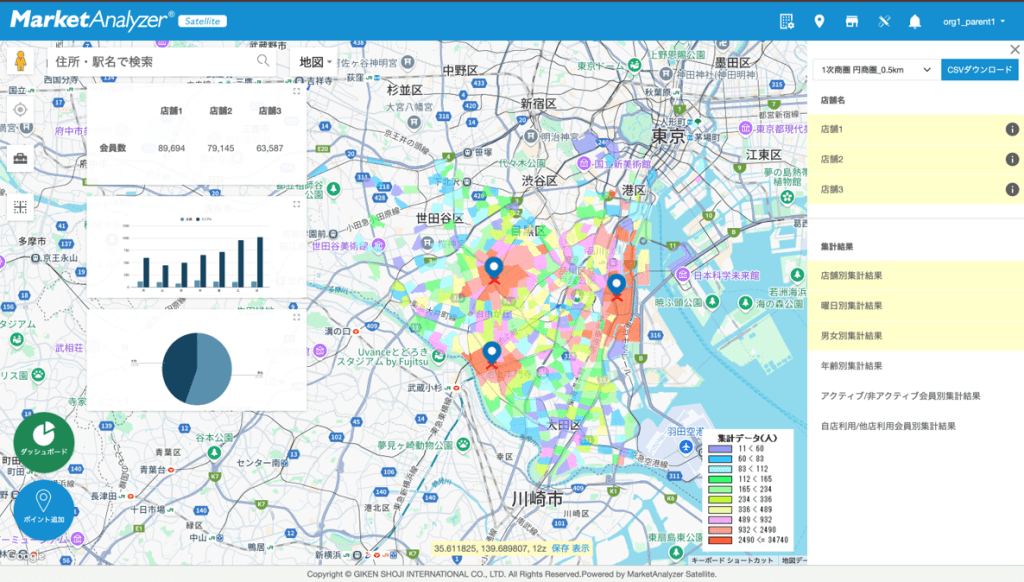Select 自店利用/他店利用会員別集計結果
Image resolution: width=1024 pixels, height=582 pixels.
916,426
